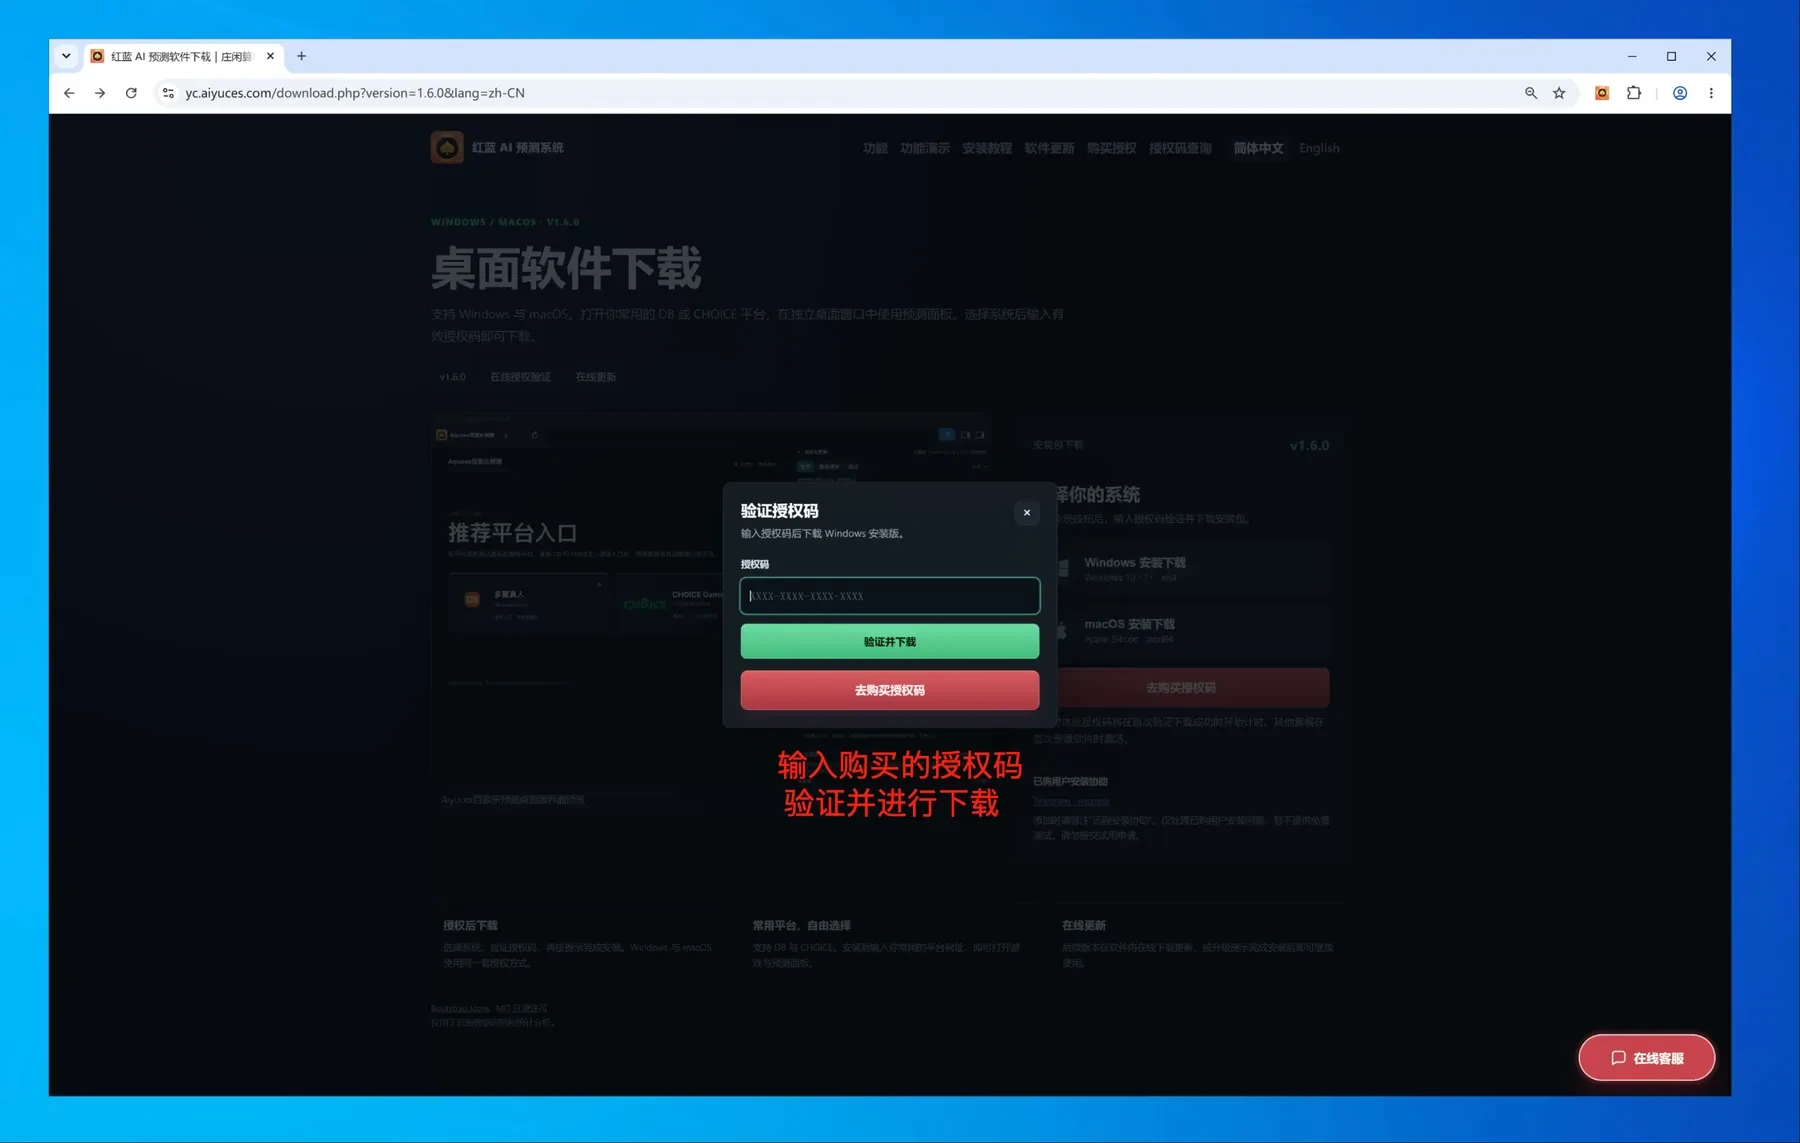Open the 功能演示 nav item
The width and height of the screenshot is (1800, 1143).
point(925,148)
